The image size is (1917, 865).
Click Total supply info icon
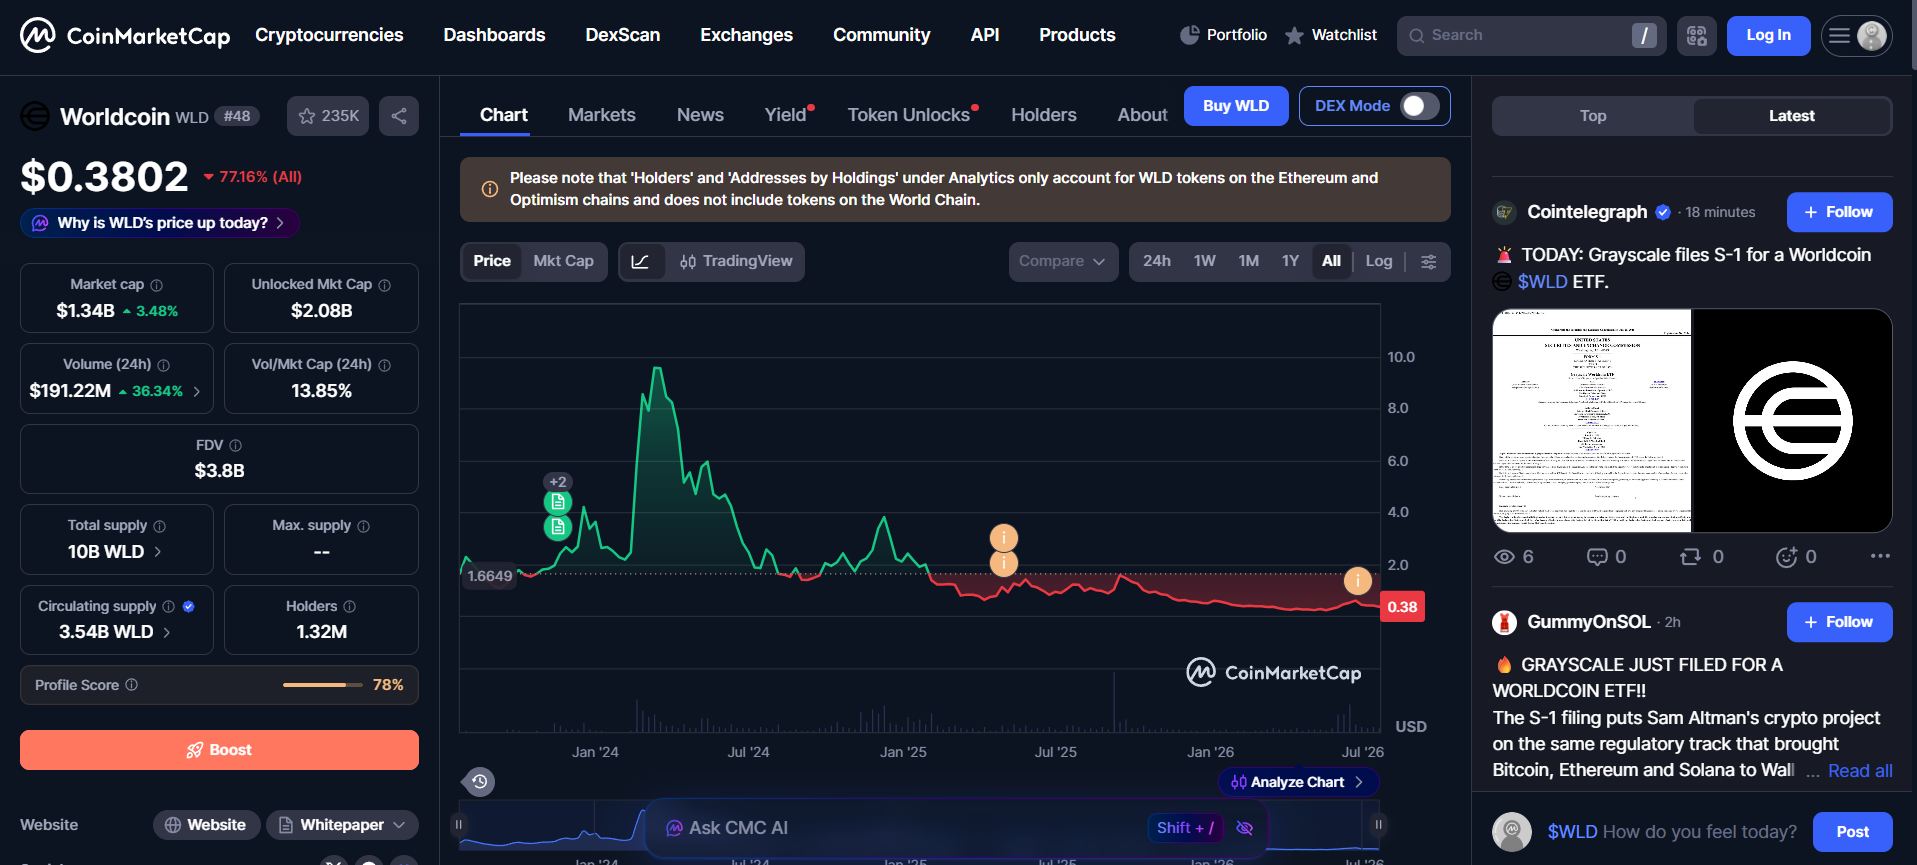160,526
